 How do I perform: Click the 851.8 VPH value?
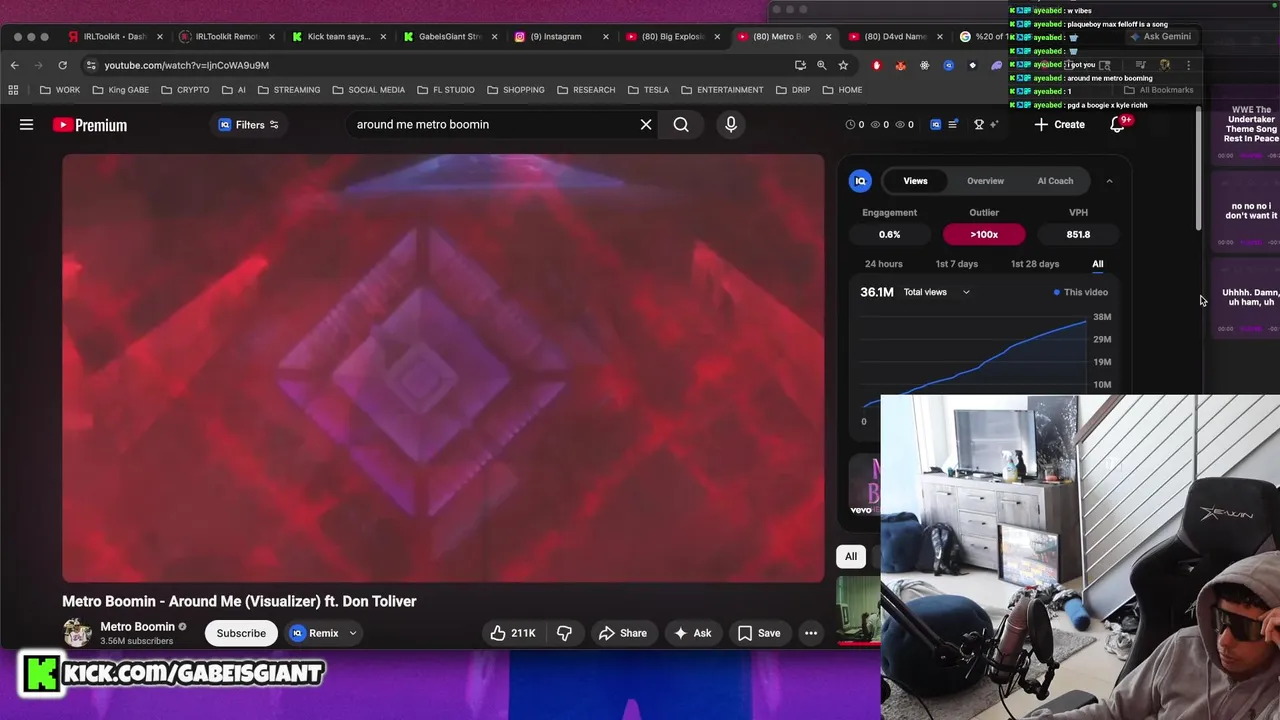coord(1078,234)
